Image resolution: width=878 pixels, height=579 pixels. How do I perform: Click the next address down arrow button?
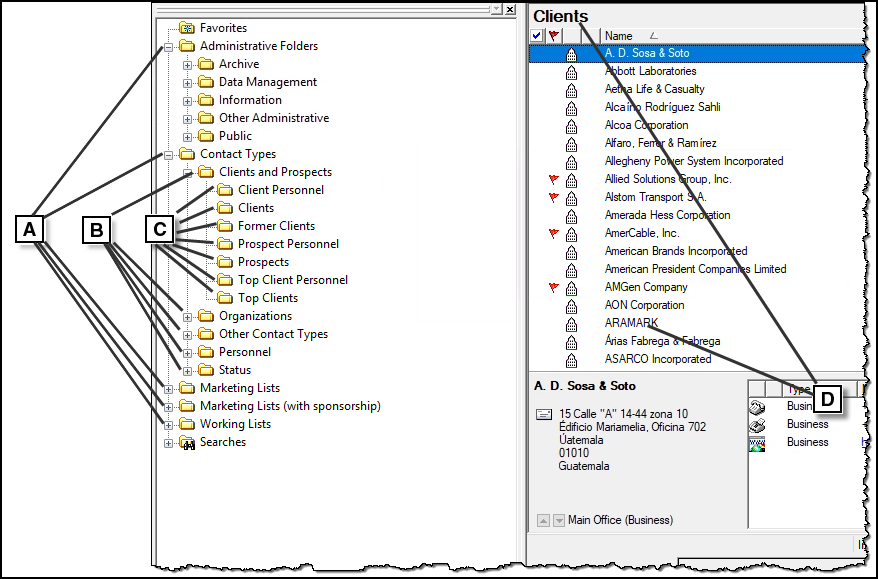[x=559, y=521]
